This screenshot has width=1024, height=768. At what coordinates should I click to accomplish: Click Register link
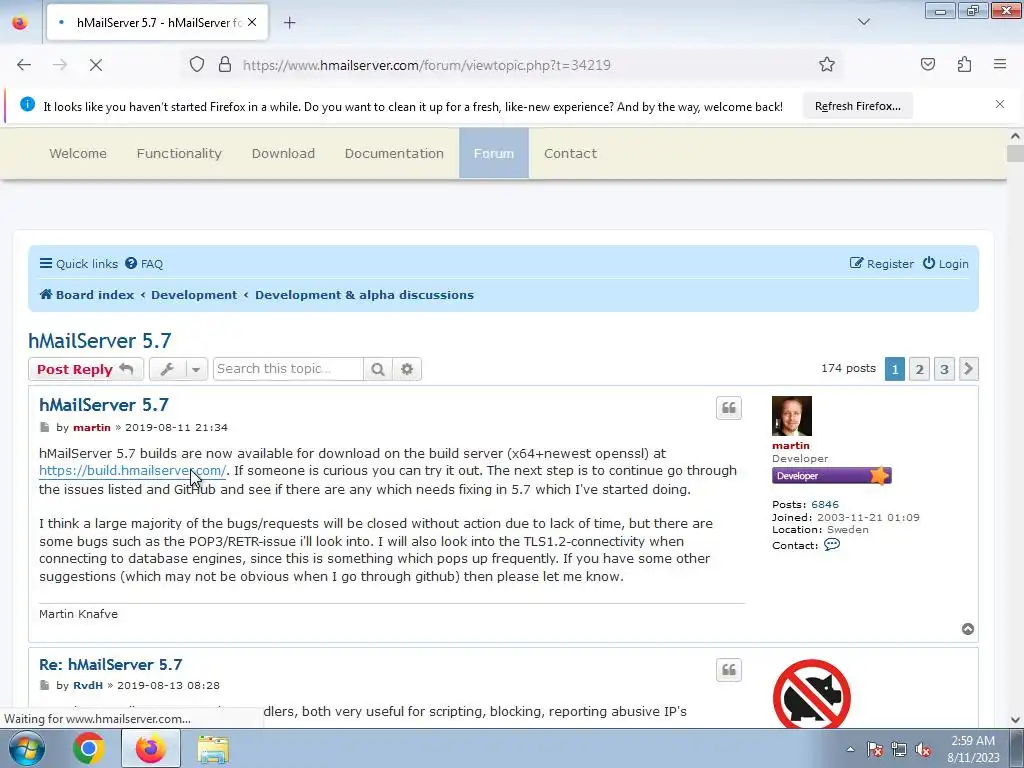point(881,264)
